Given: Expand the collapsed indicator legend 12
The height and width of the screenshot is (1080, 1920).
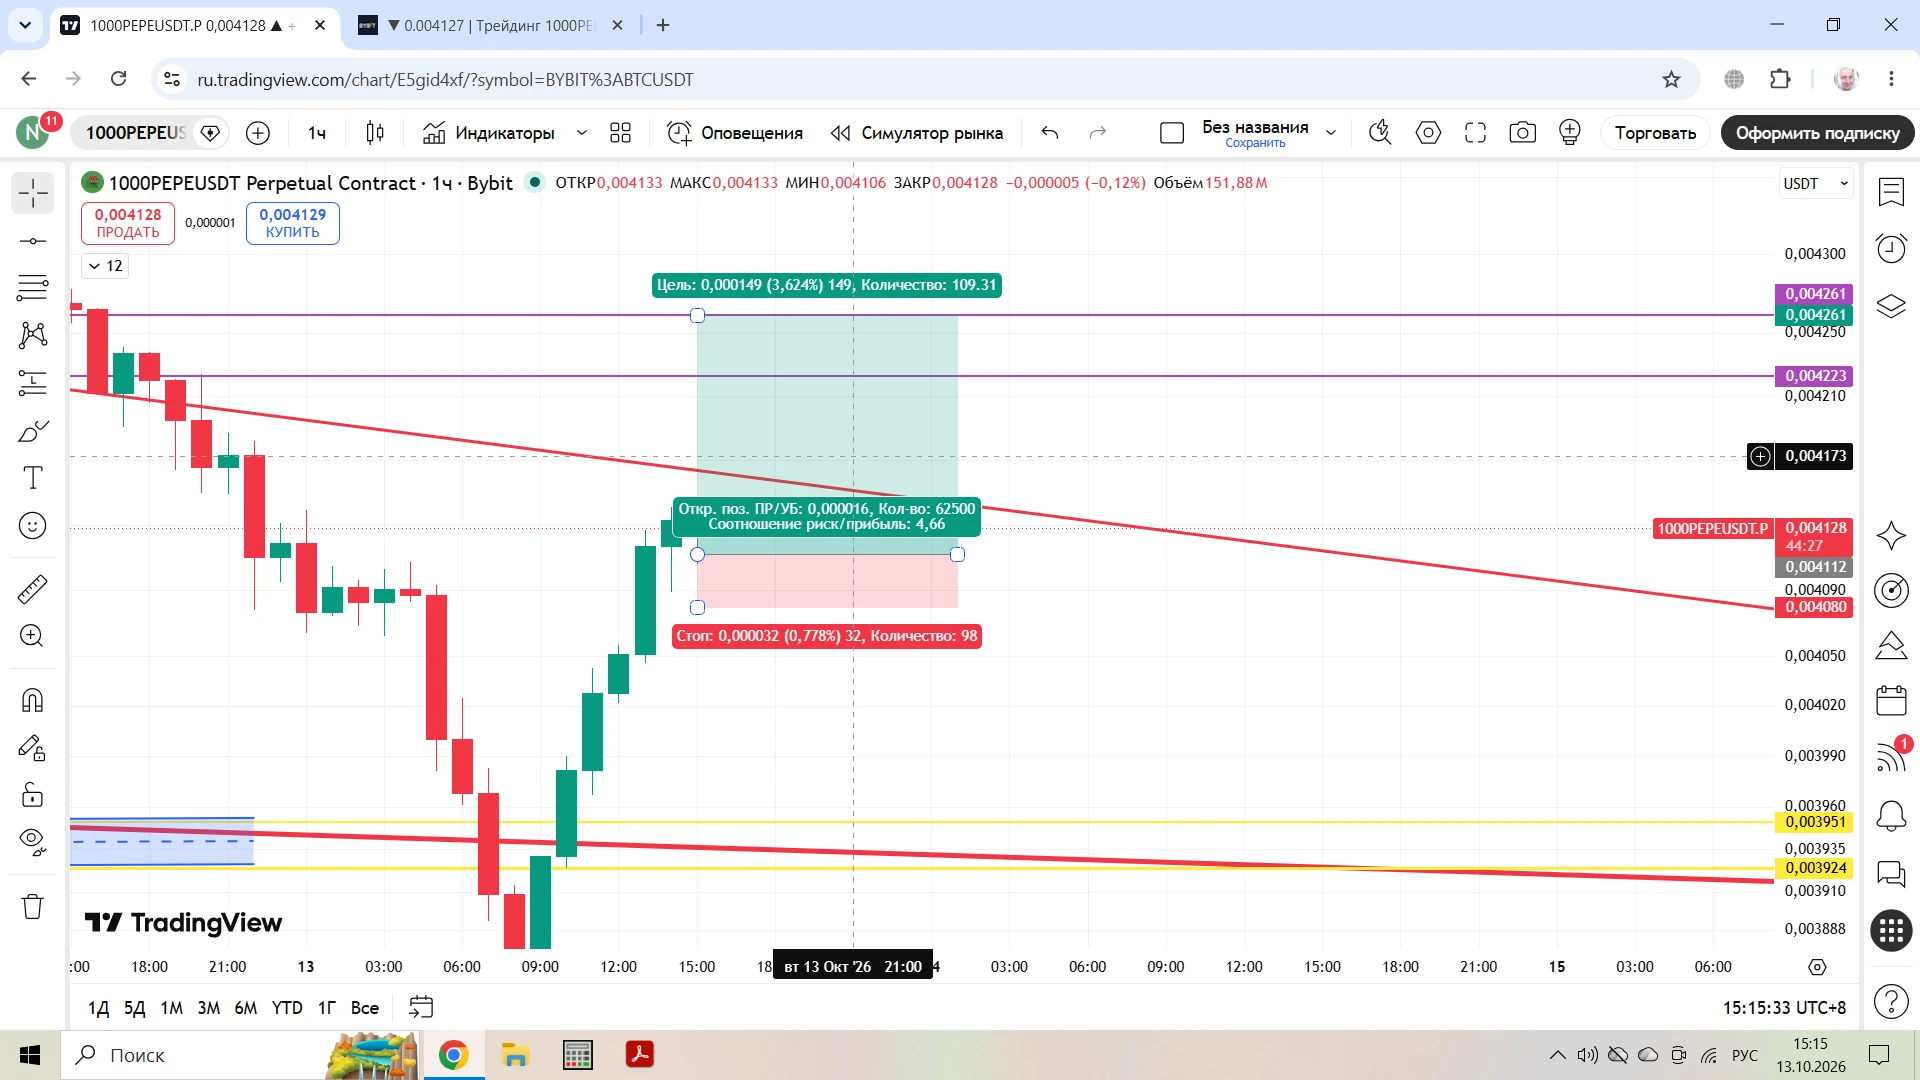Looking at the screenshot, I should tap(105, 266).
